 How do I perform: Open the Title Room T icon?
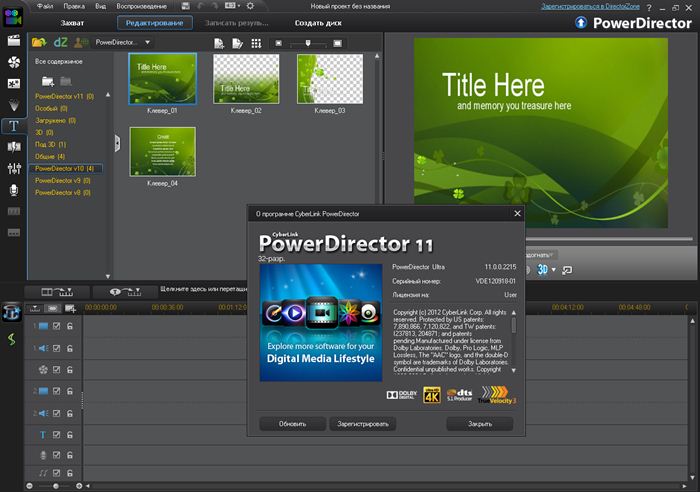click(x=13, y=126)
